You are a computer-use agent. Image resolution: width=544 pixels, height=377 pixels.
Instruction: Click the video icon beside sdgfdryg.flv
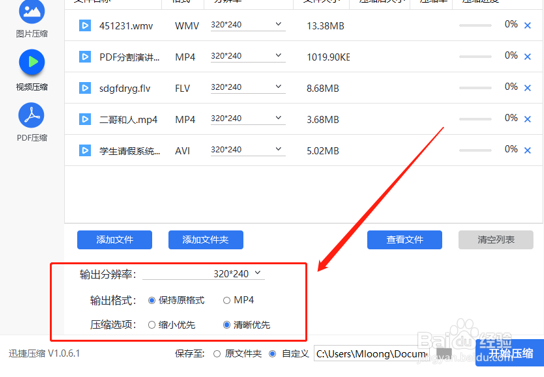(x=85, y=88)
